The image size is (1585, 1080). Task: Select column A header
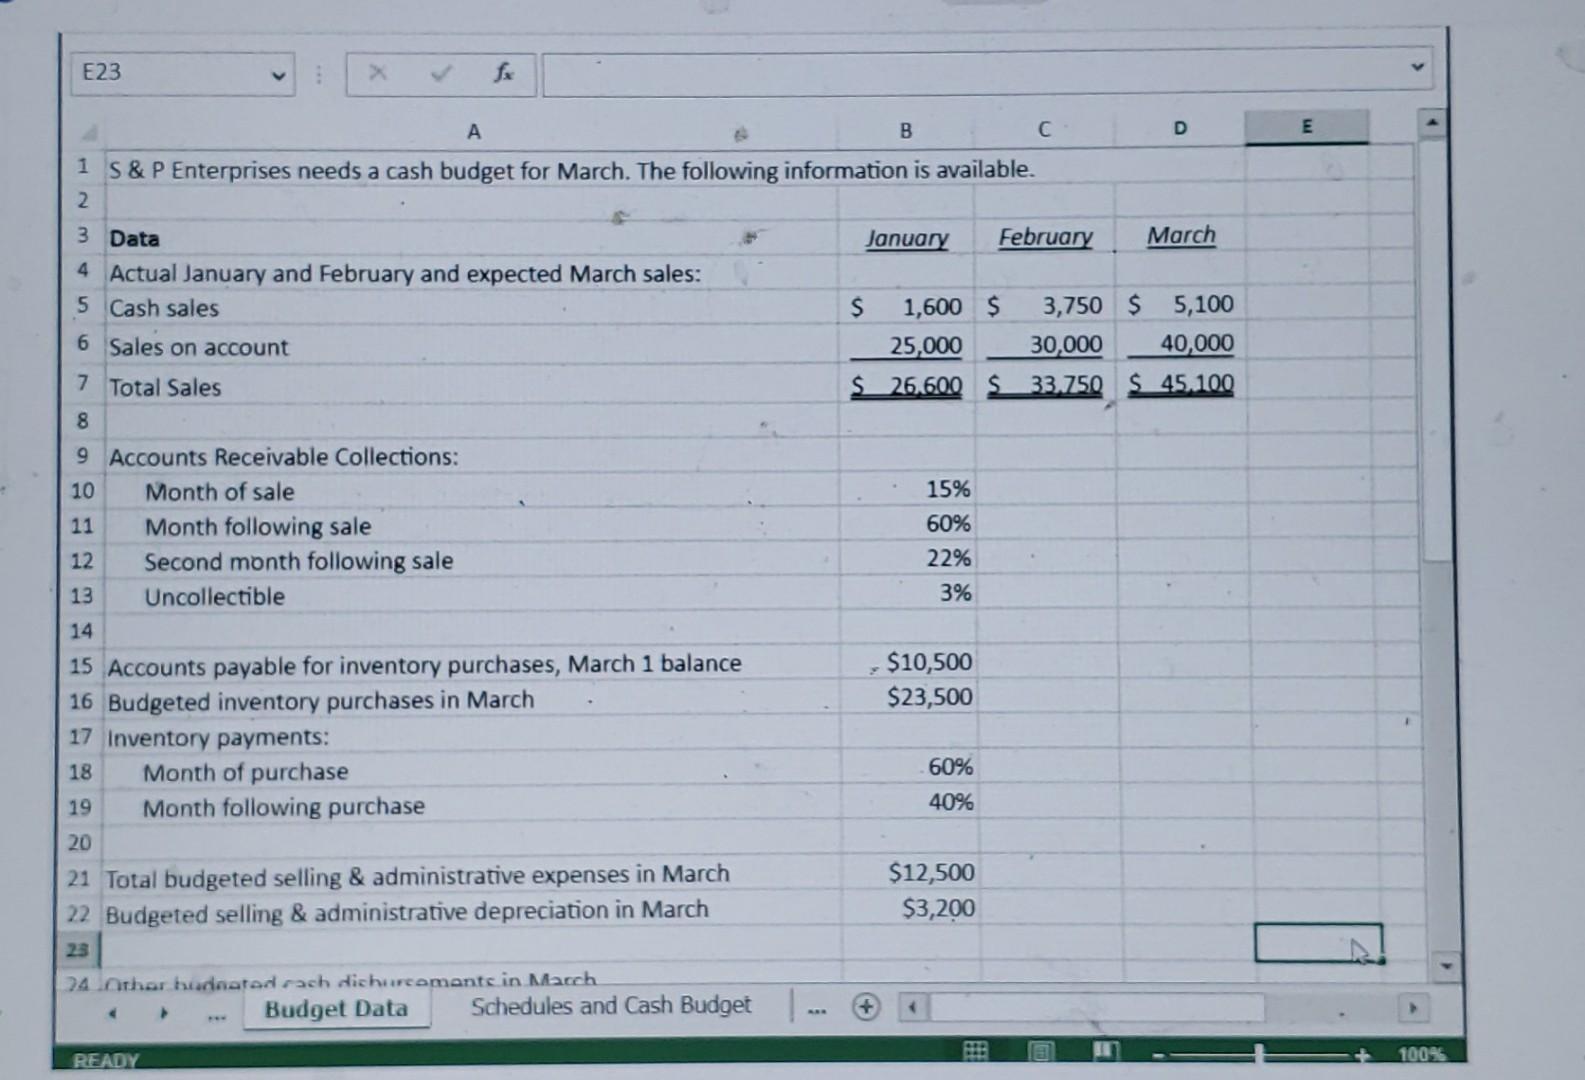473,132
